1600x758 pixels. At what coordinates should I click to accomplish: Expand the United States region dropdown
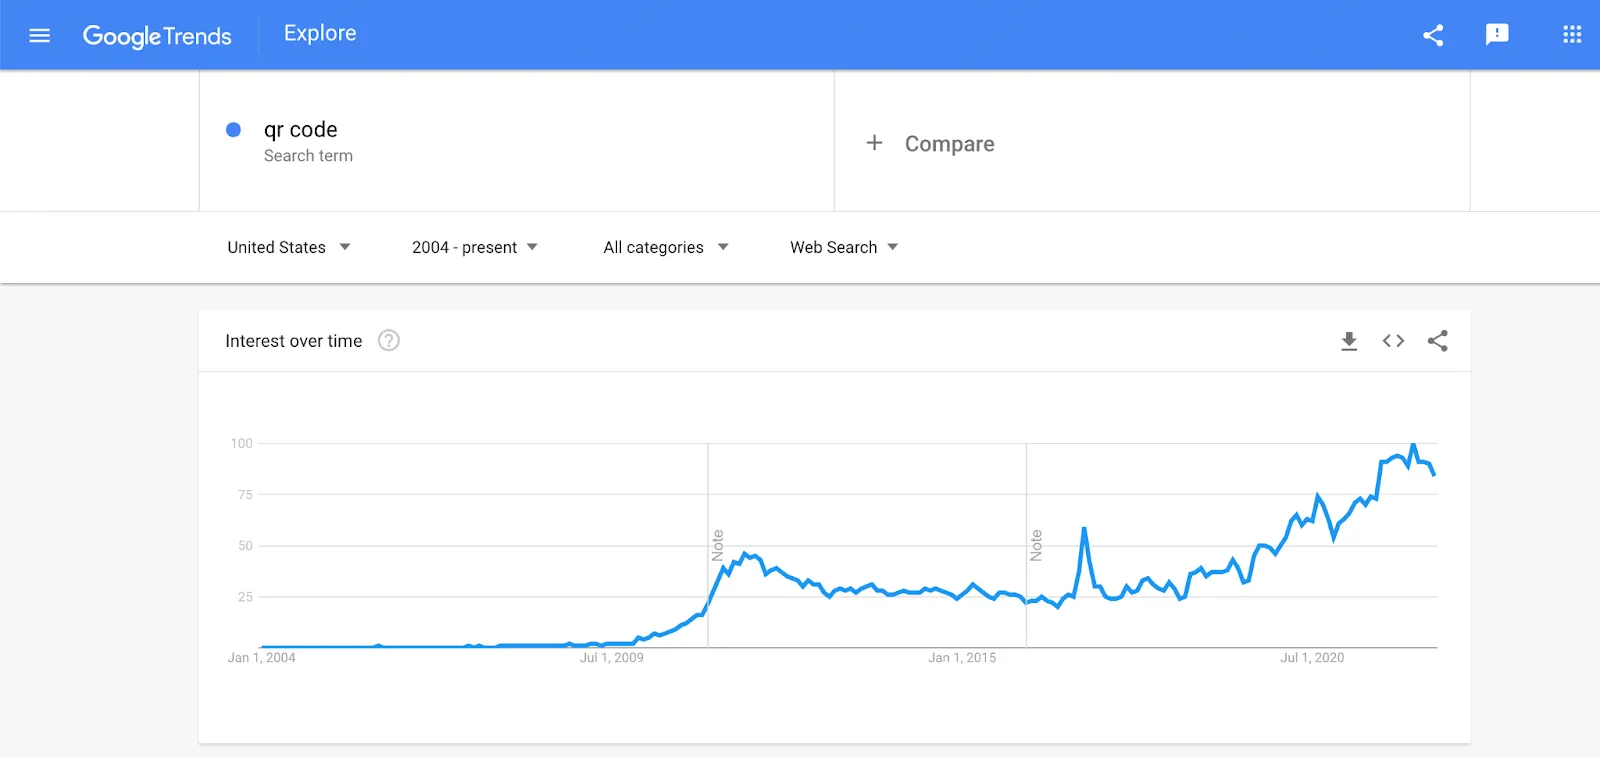[x=288, y=247]
